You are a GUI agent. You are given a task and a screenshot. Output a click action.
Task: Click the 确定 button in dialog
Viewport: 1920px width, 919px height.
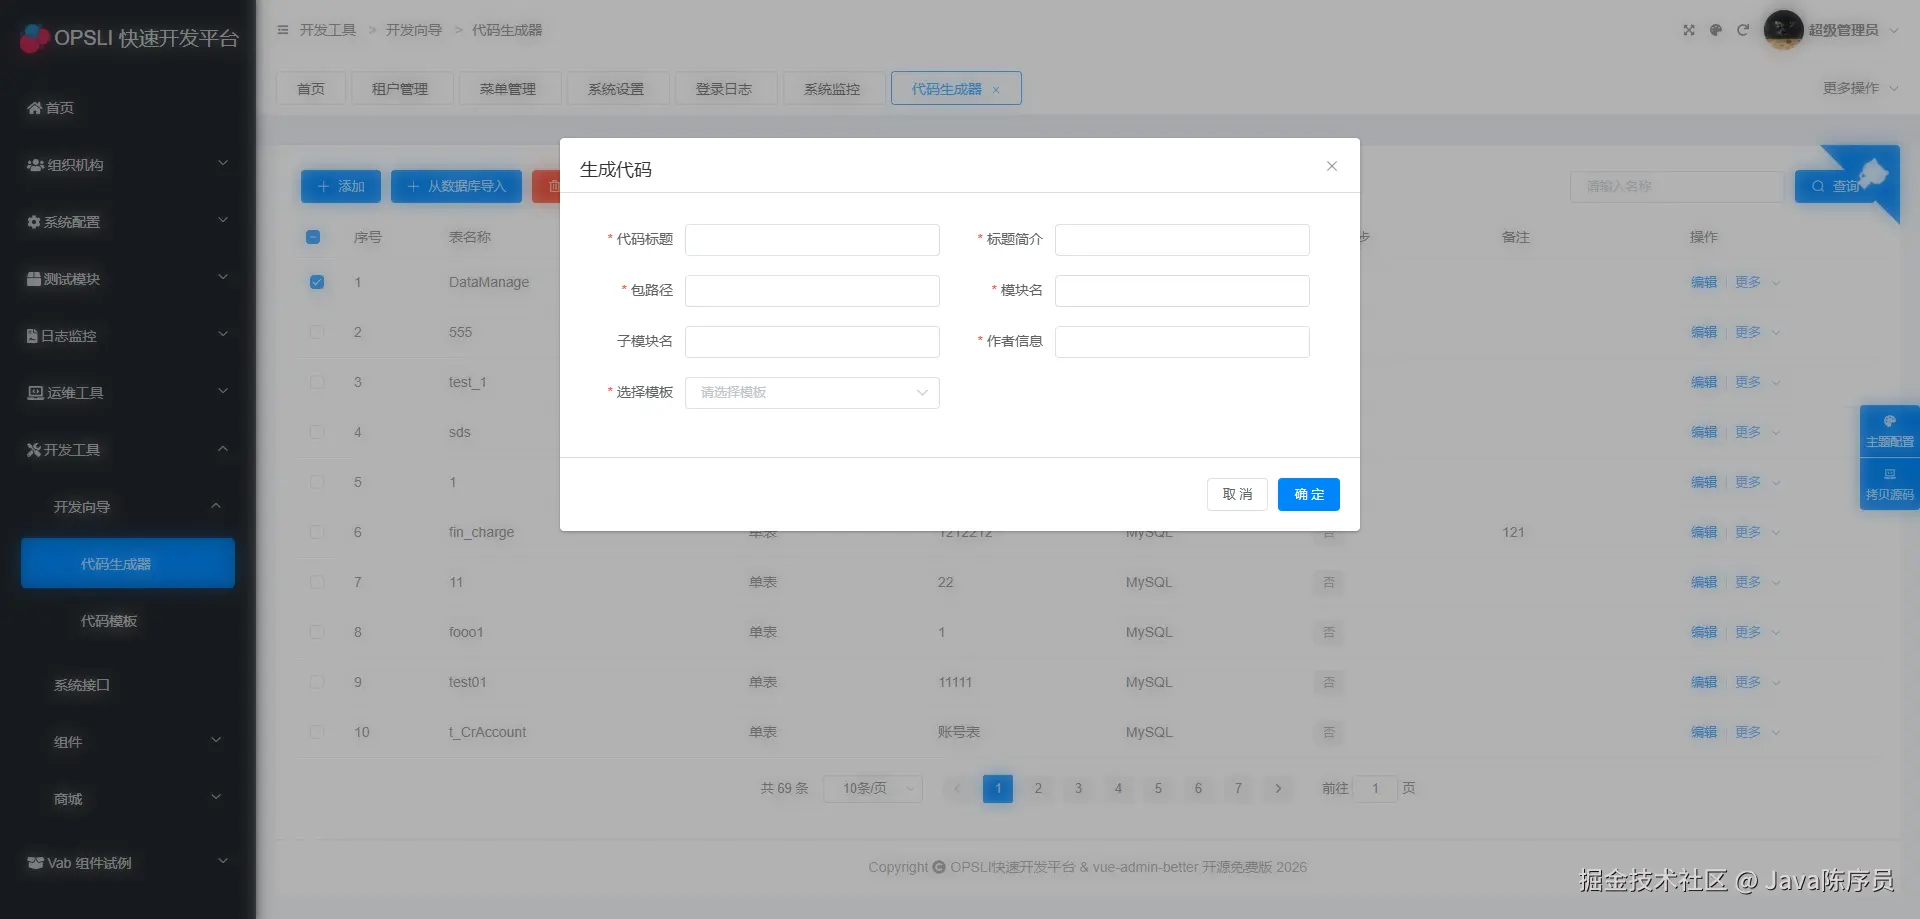click(1309, 495)
